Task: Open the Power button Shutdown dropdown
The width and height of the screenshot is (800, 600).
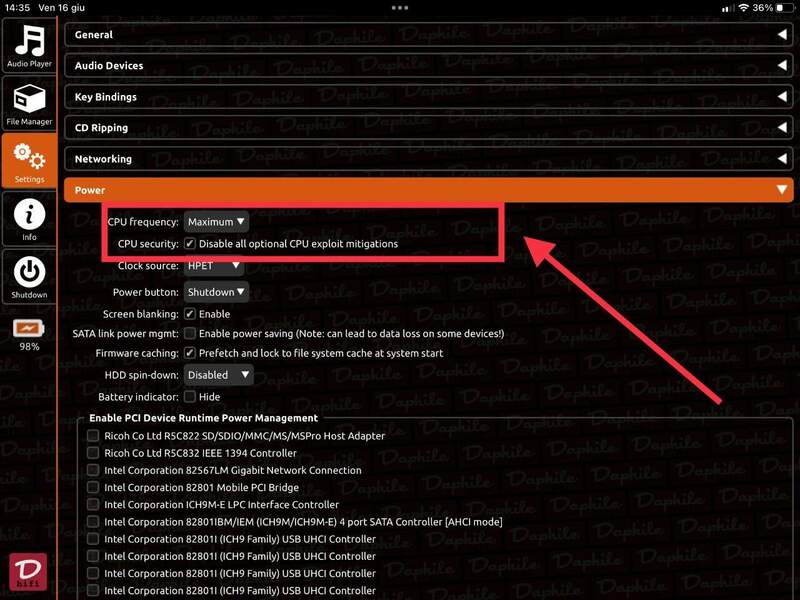Action: click(x=216, y=292)
